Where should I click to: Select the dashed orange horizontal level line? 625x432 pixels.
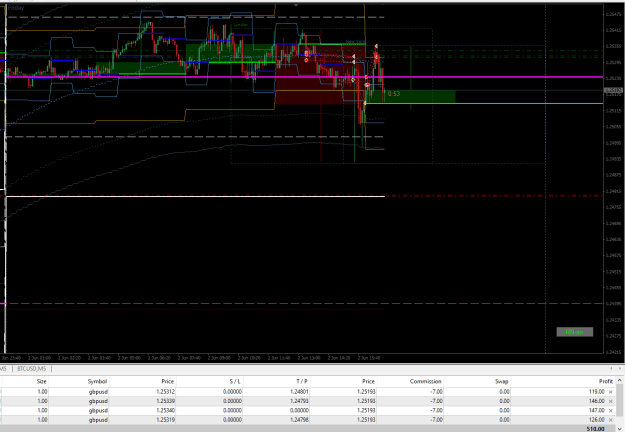303,304
